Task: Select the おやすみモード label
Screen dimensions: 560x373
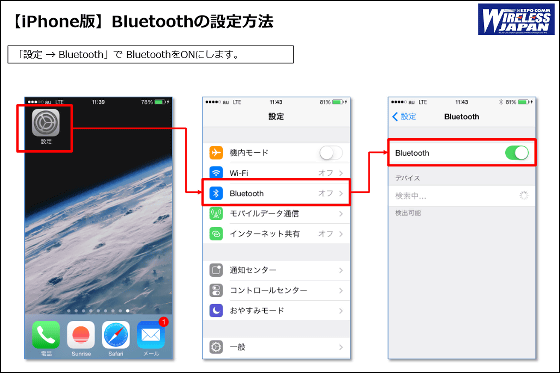Action: (257, 311)
